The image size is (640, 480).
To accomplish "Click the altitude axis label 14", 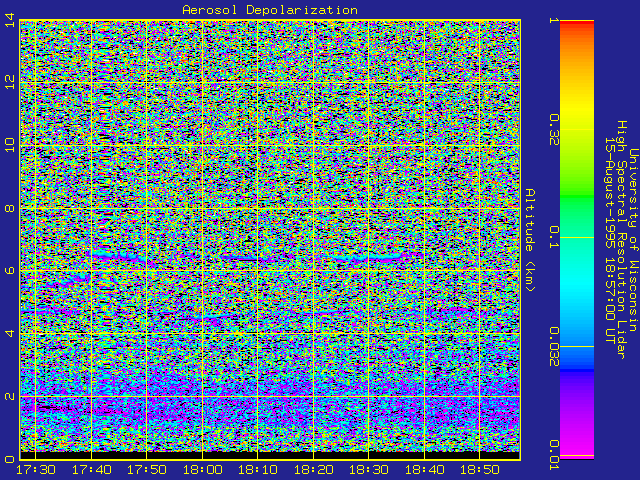I will (x=9, y=20).
